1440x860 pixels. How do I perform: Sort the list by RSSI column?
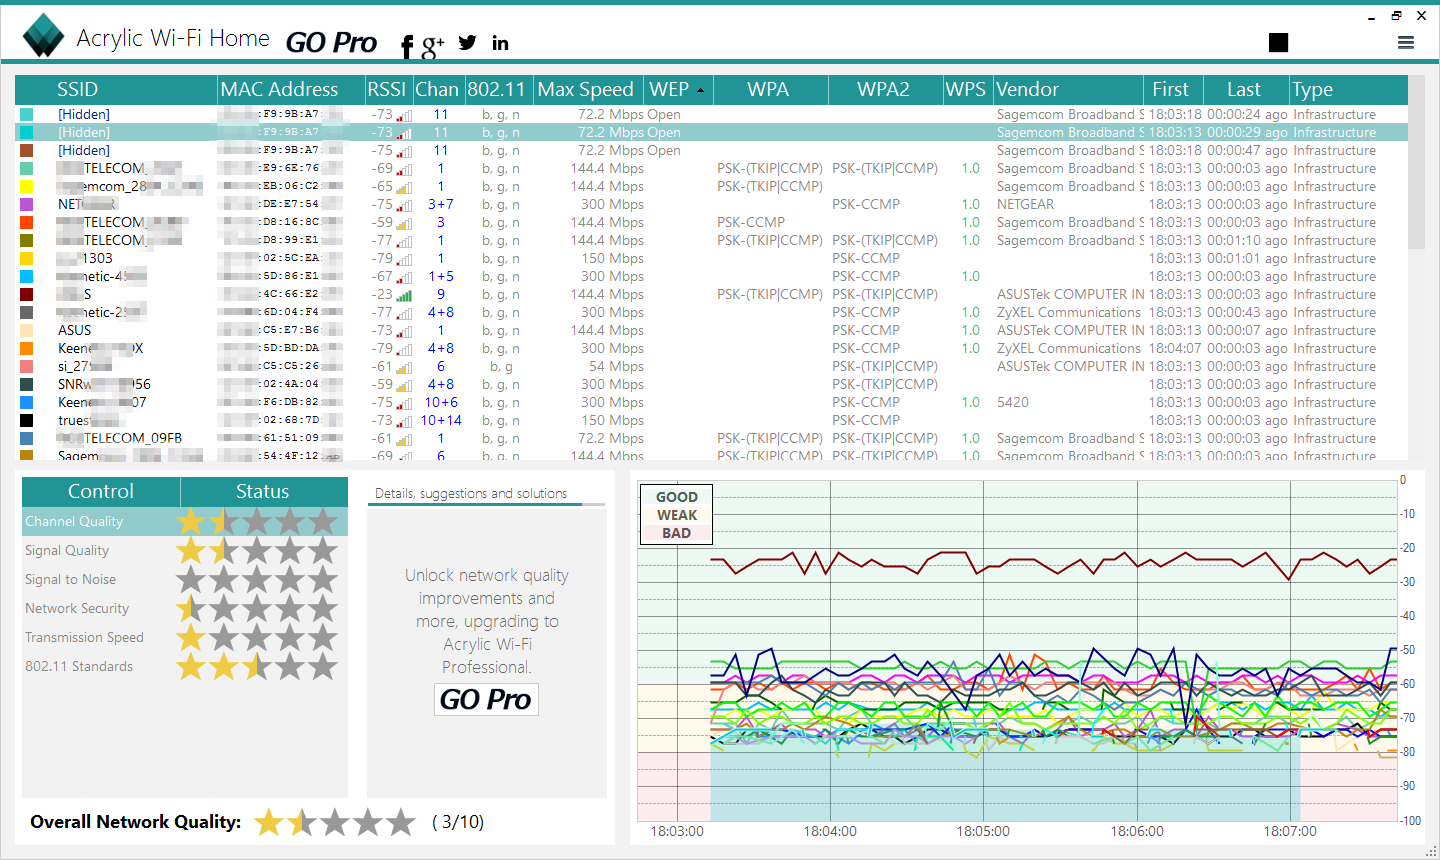pos(386,90)
